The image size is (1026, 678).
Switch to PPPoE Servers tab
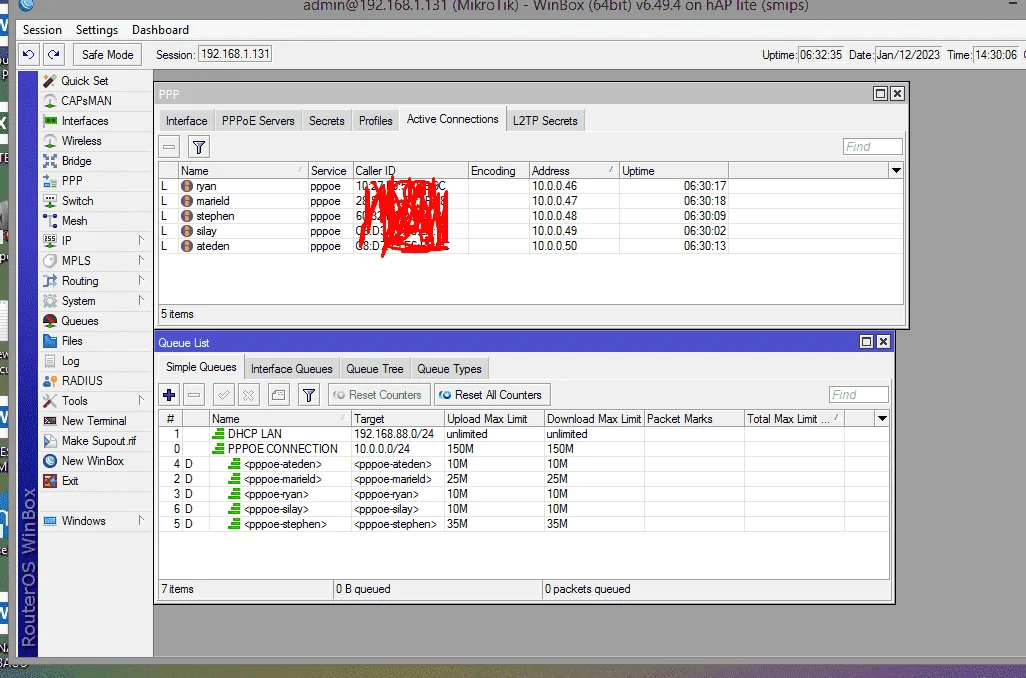258,121
